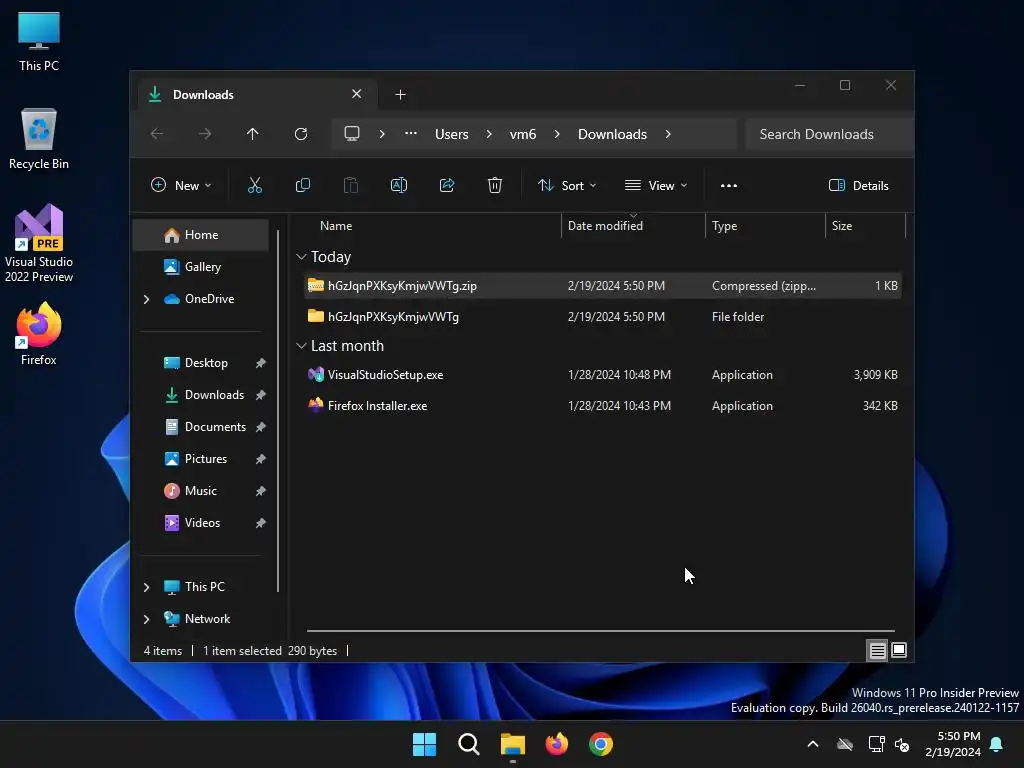Select Visual Studio 2022 Preview shortcut
Image resolution: width=1024 pixels, height=768 pixels.
[x=39, y=243]
